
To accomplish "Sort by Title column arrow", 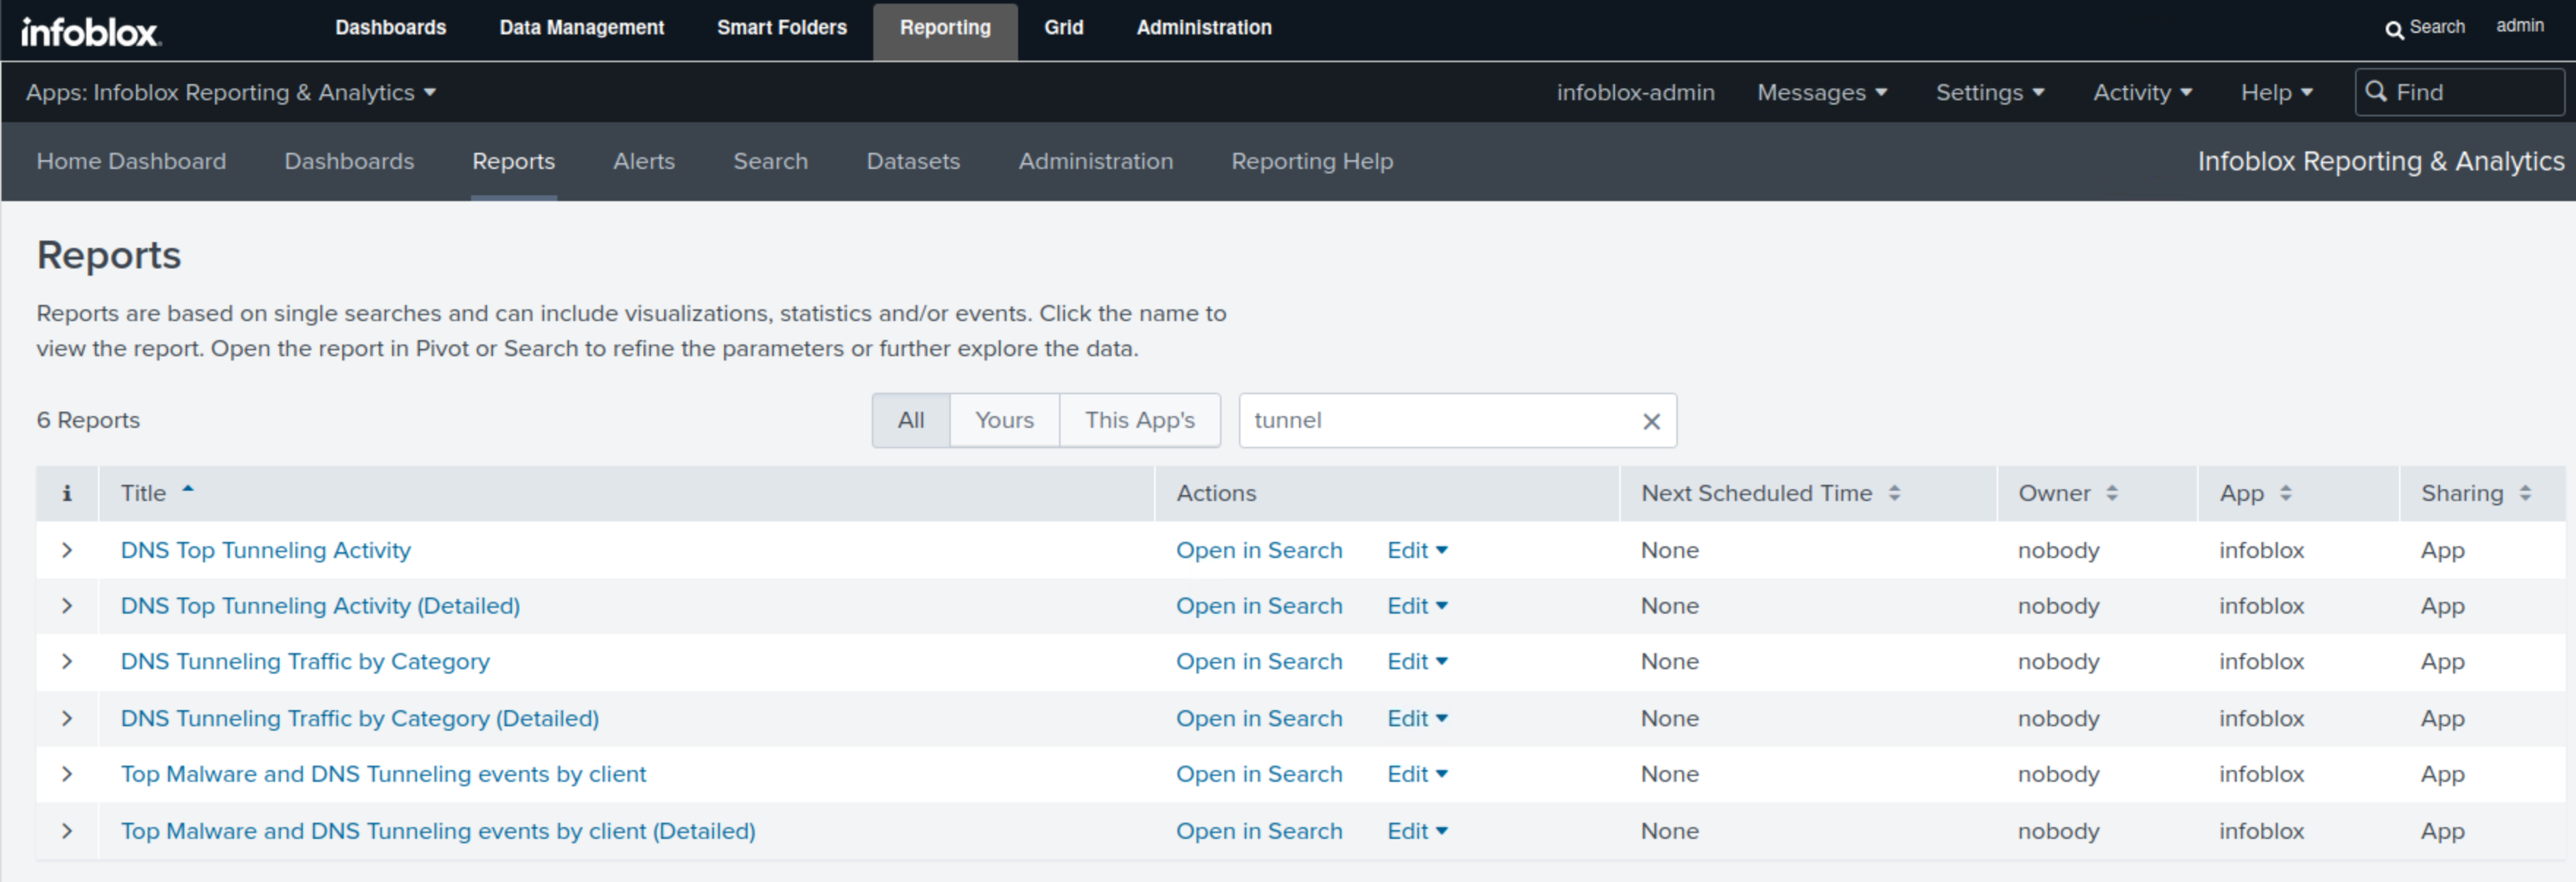I will 187,490.
